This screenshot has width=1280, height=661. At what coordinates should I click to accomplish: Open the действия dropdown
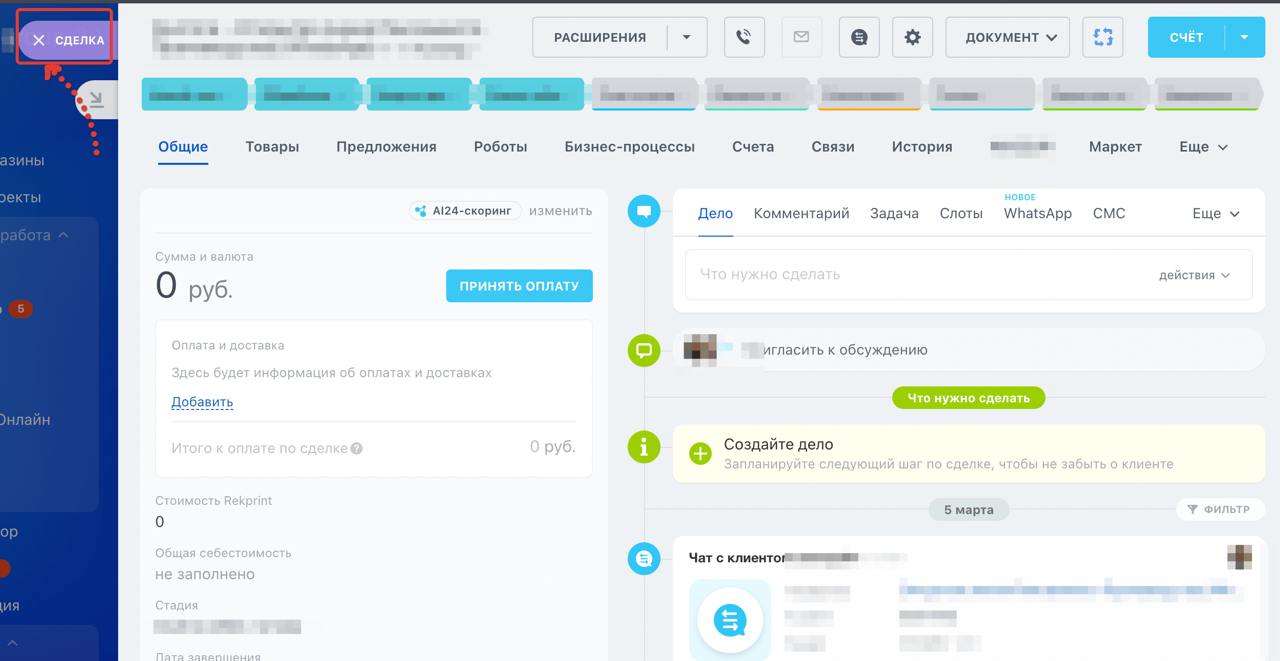(1194, 275)
